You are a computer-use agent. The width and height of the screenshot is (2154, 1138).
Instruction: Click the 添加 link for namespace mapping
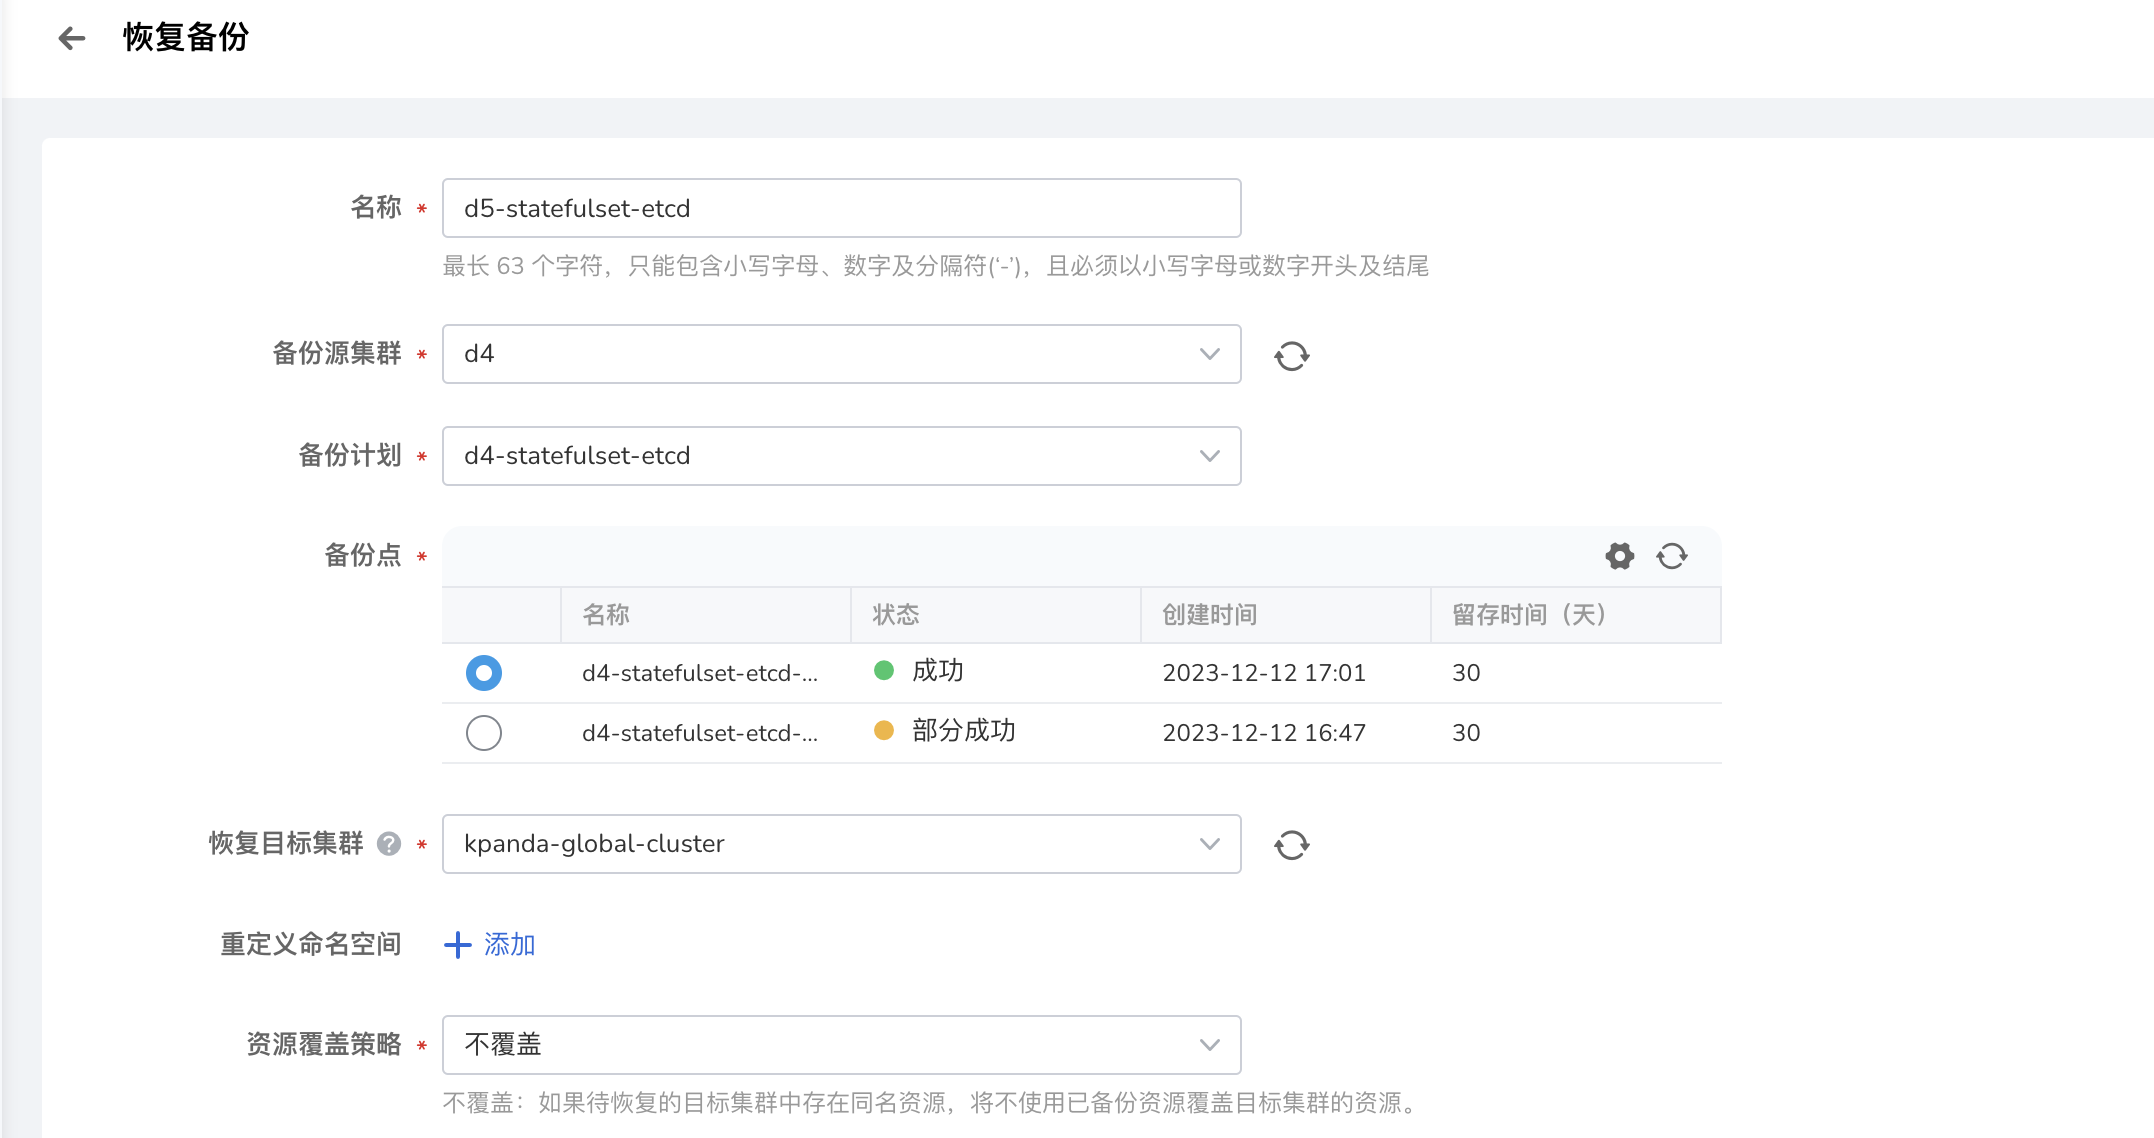pyautogui.click(x=509, y=945)
